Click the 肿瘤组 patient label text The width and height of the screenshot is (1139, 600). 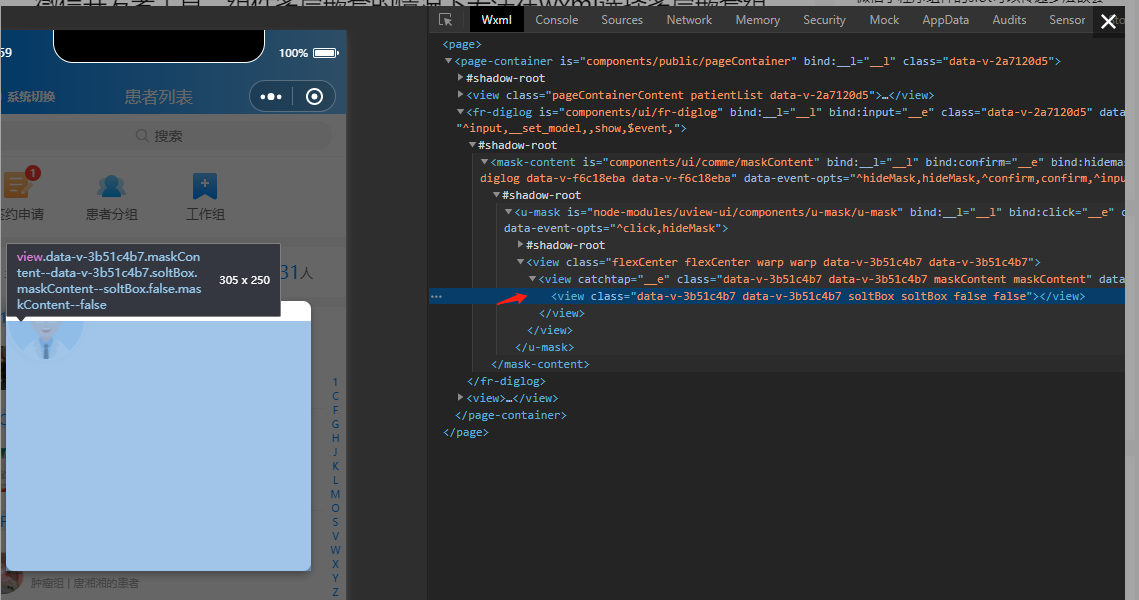[x=84, y=583]
